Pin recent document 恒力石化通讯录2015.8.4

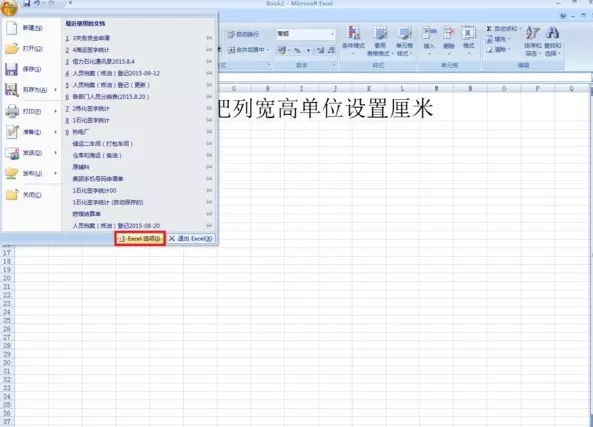(209, 61)
